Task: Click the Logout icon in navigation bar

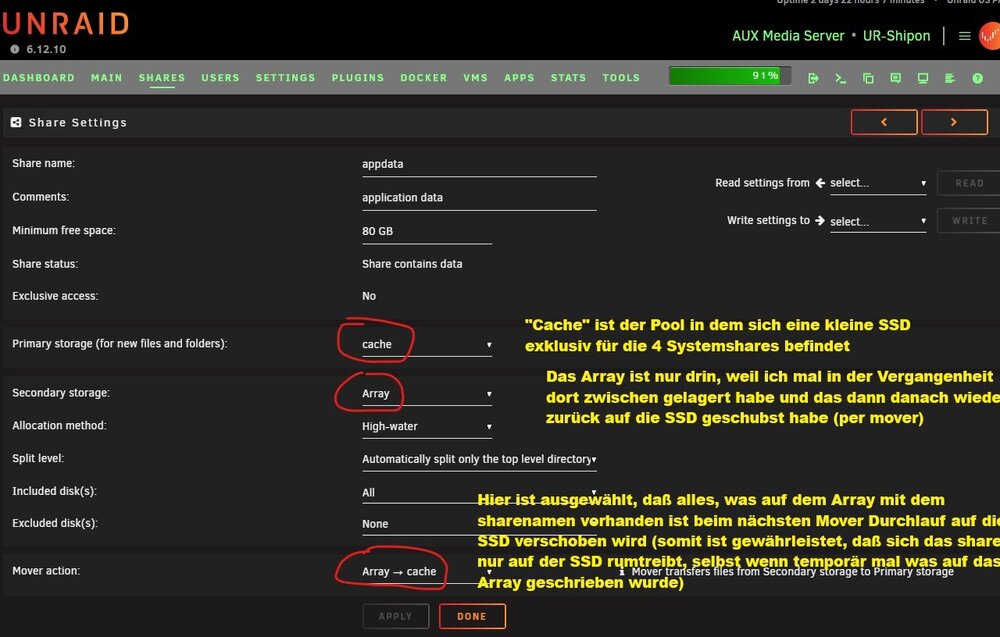Action: [x=813, y=78]
